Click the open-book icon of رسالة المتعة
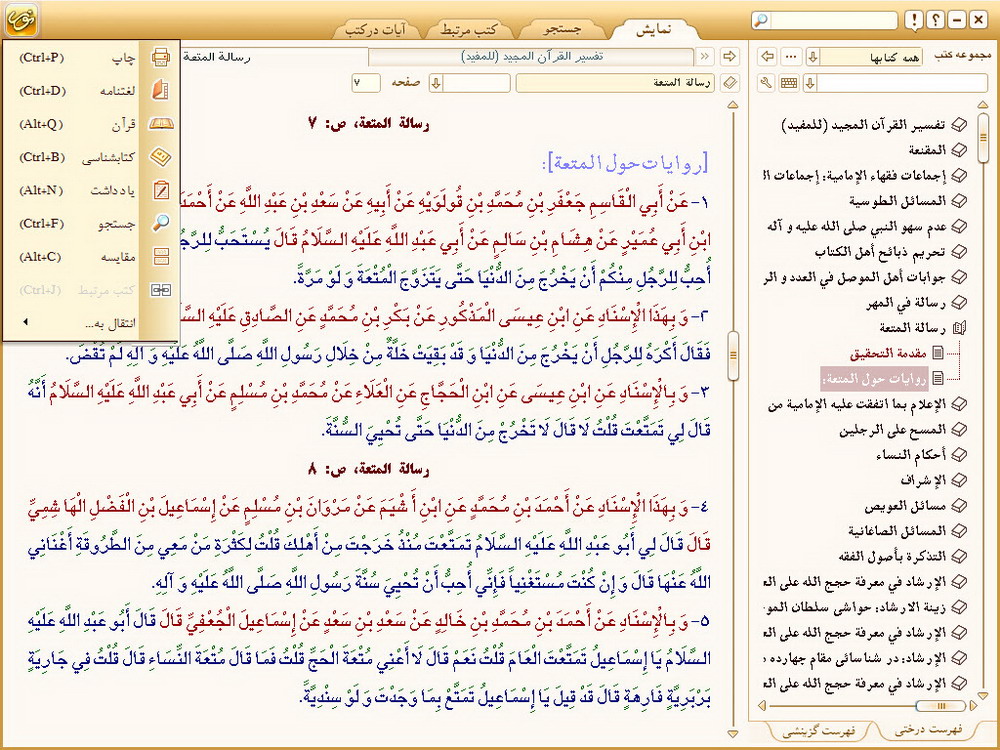This screenshot has width=1000, height=750. [959, 328]
